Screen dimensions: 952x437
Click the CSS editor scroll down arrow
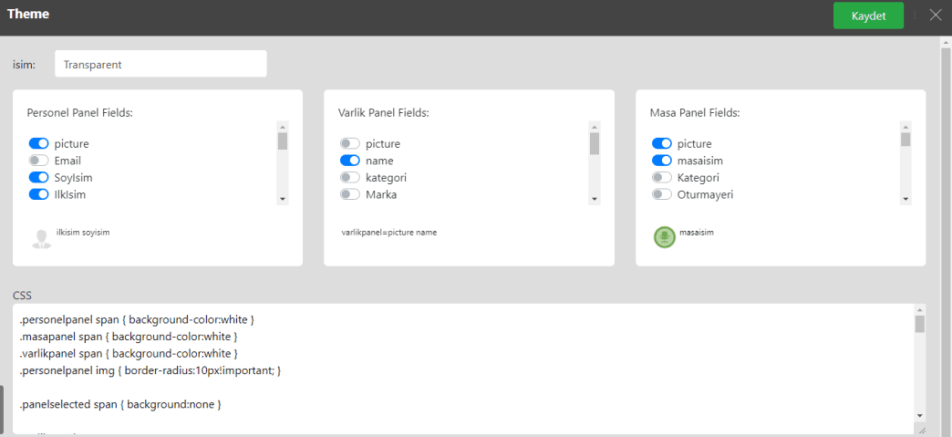click(919, 414)
